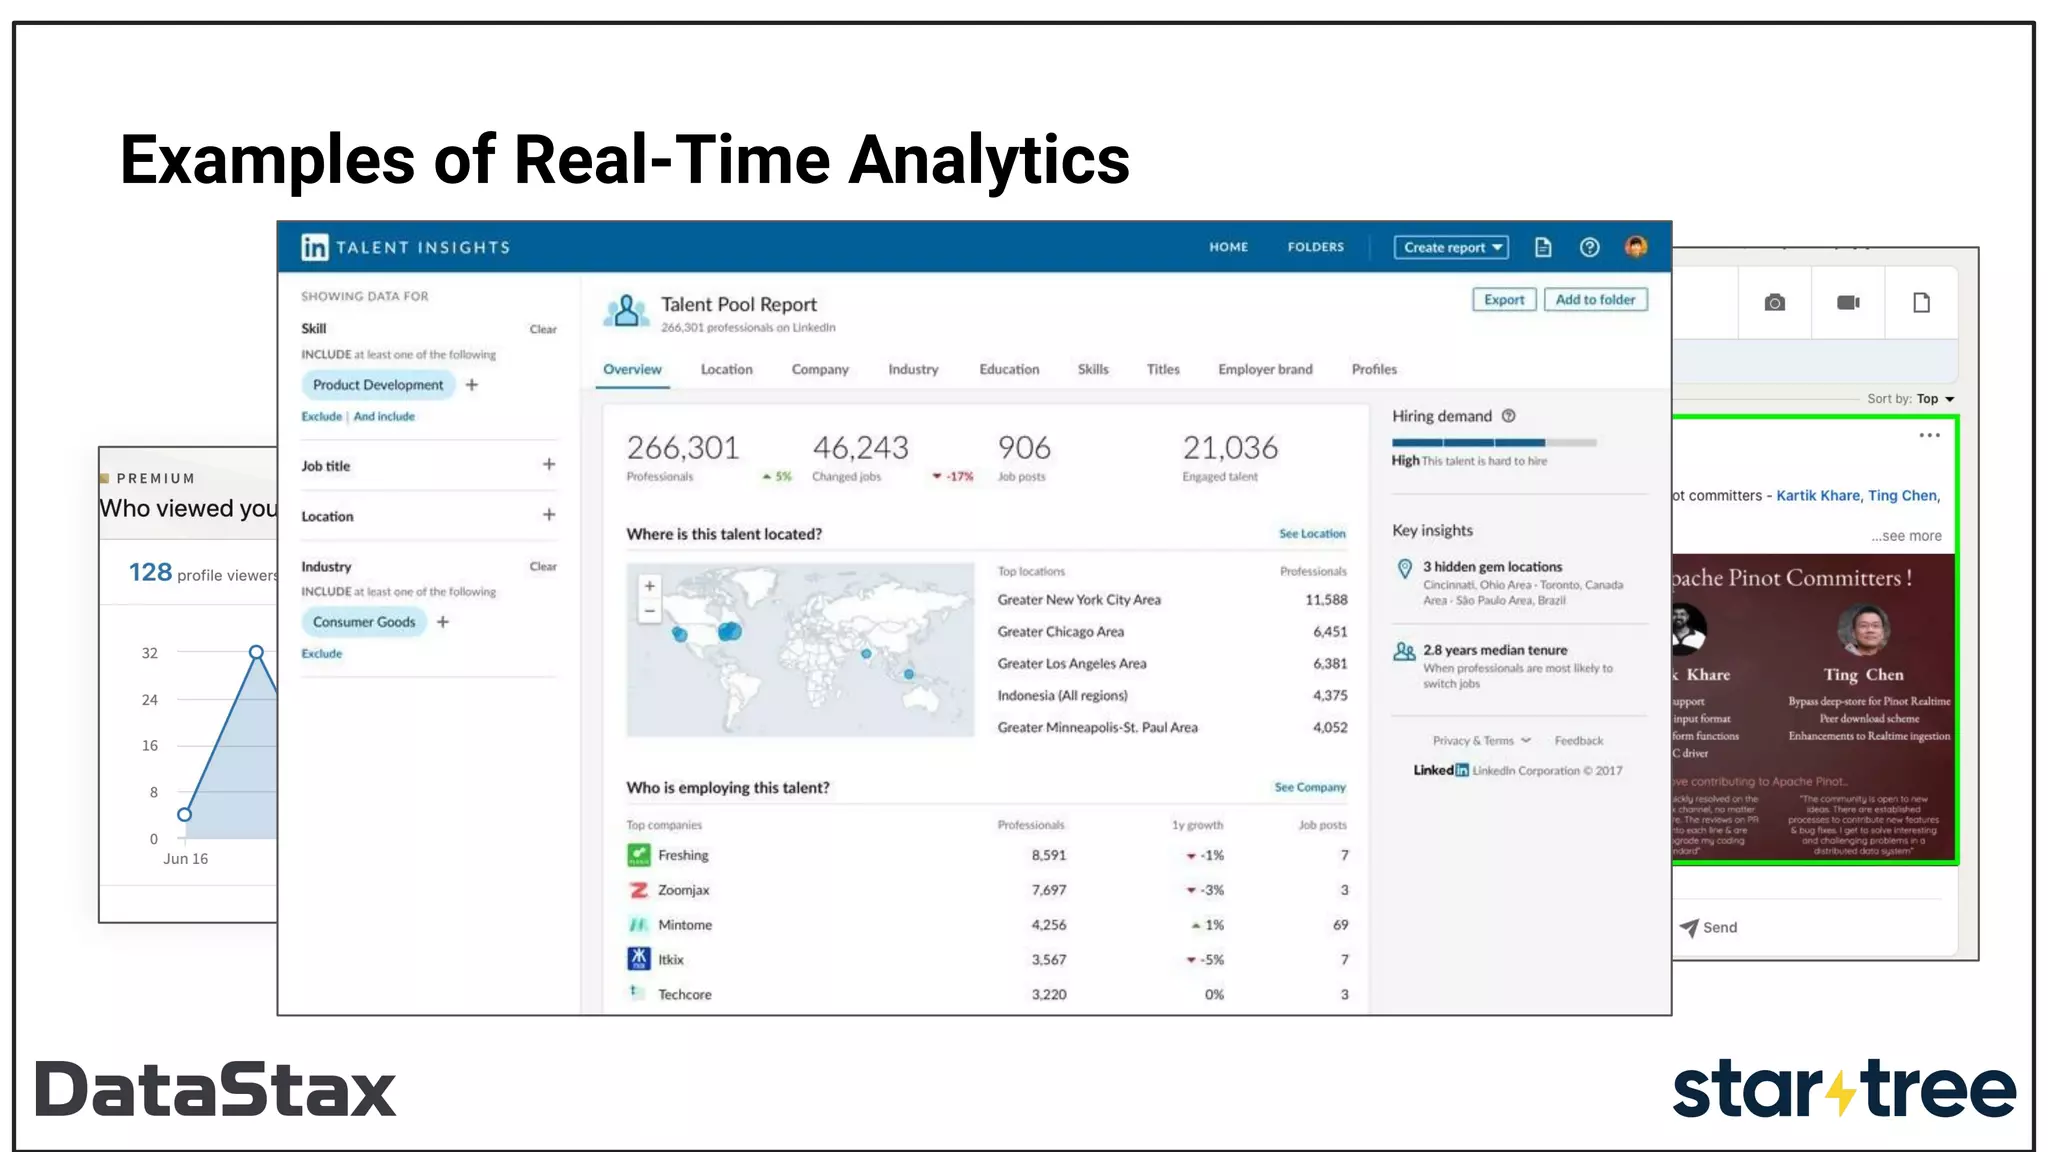Click the Greater New York City Area row

[1172, 600]
